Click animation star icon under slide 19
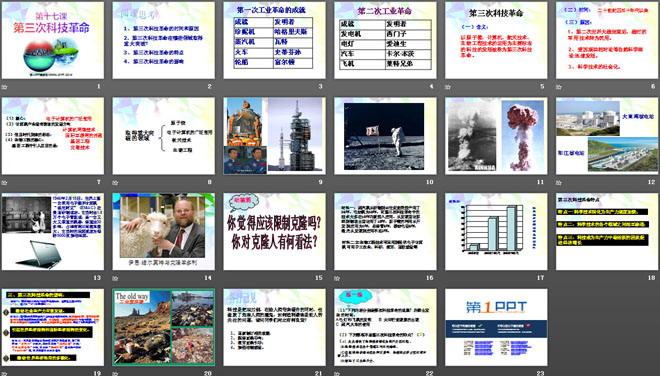The height and width of the screenshot is (376, 660). [5, 373]
